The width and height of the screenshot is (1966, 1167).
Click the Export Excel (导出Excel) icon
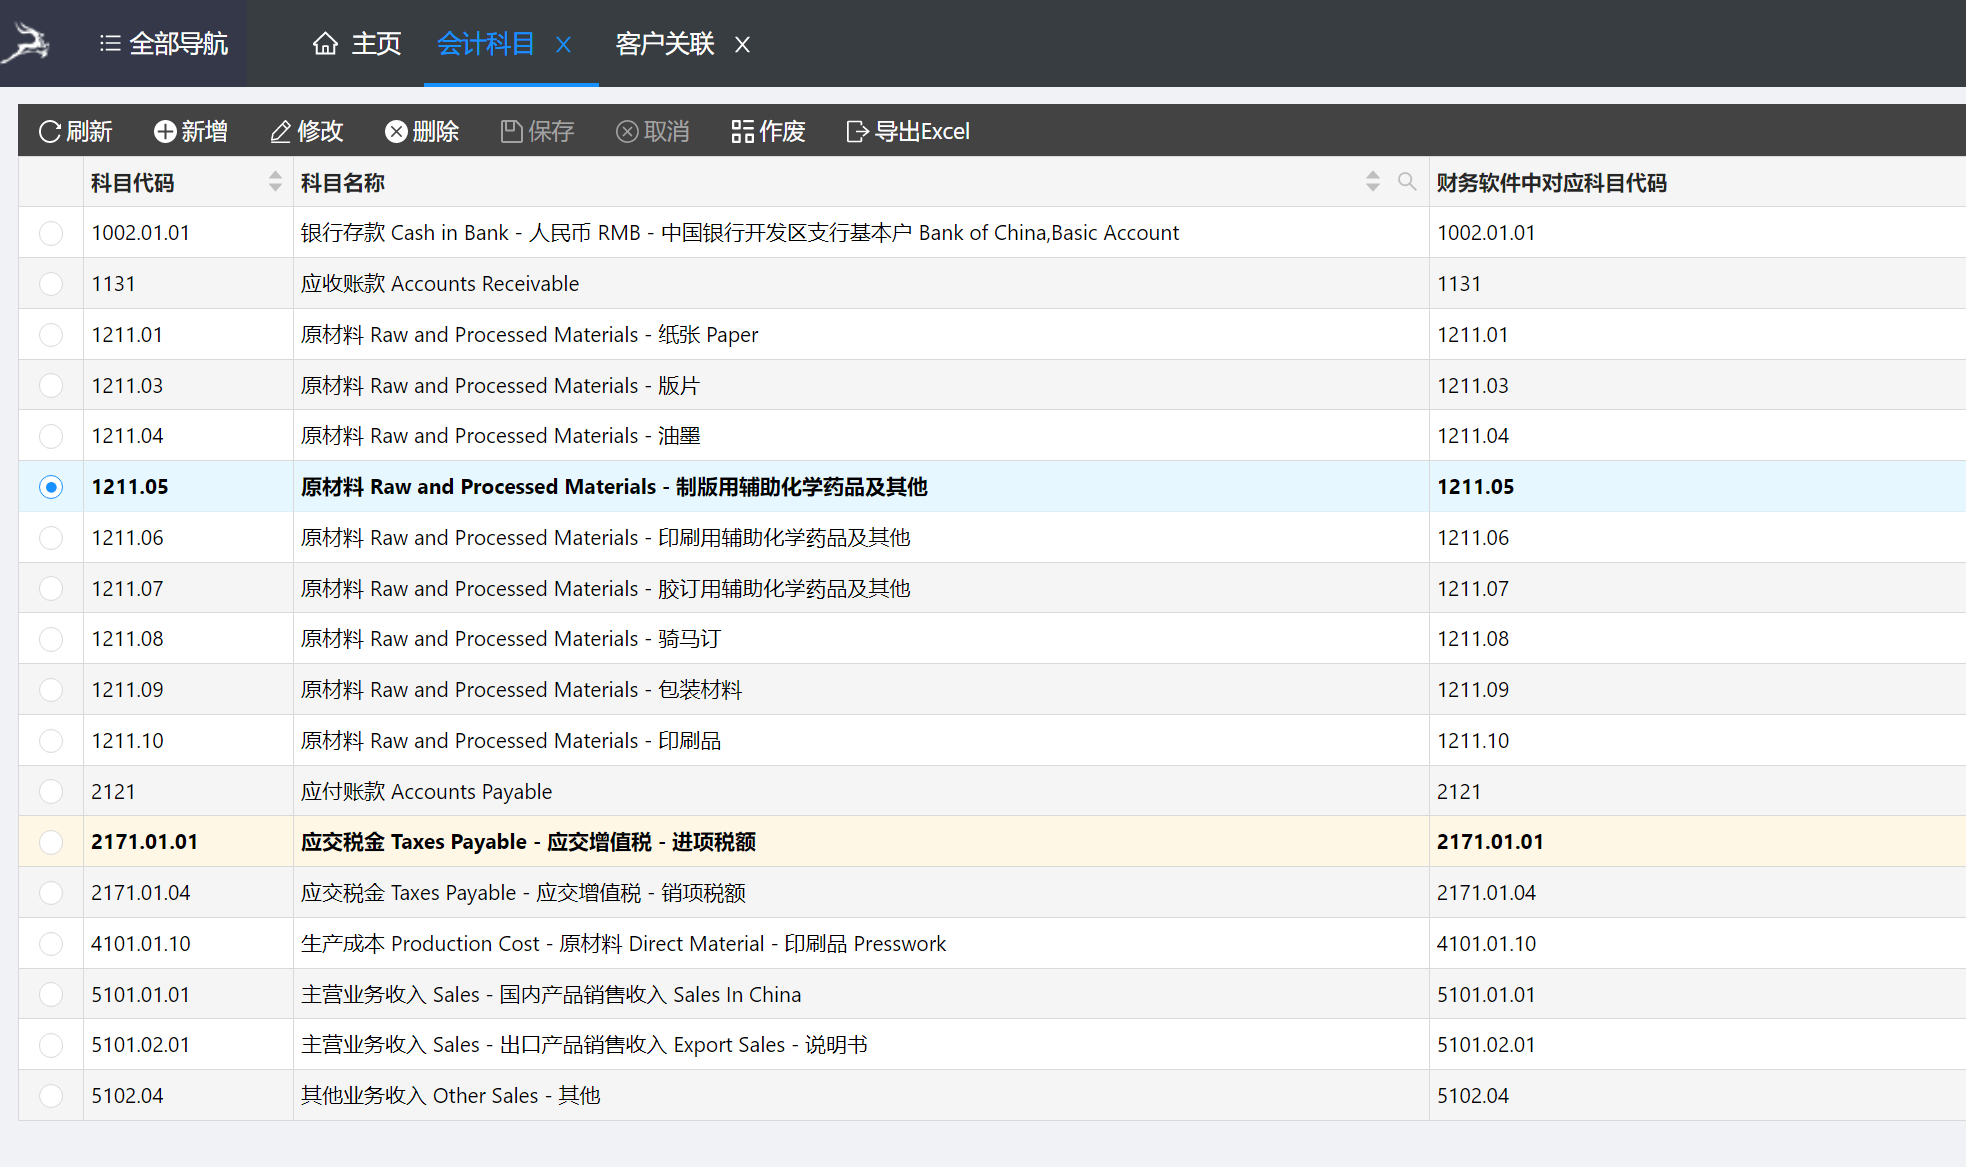click(857, 132)
